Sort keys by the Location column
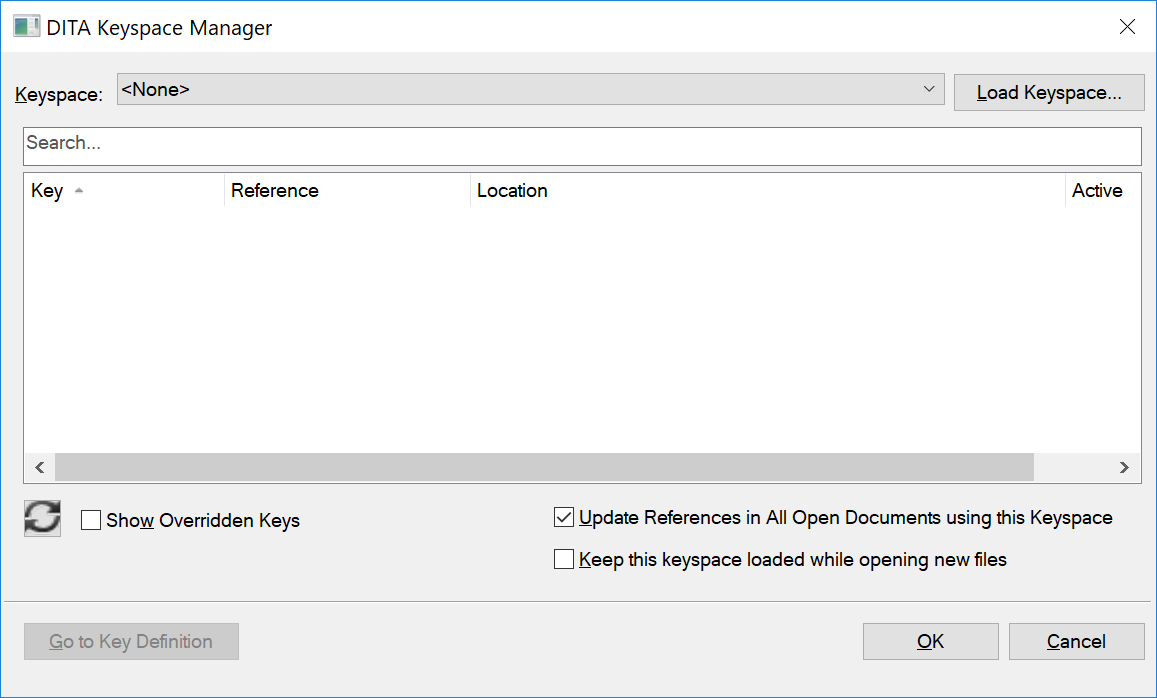The width and height of the screenshot is (1157, 698). pyautogui.click(x=512, y=191)
